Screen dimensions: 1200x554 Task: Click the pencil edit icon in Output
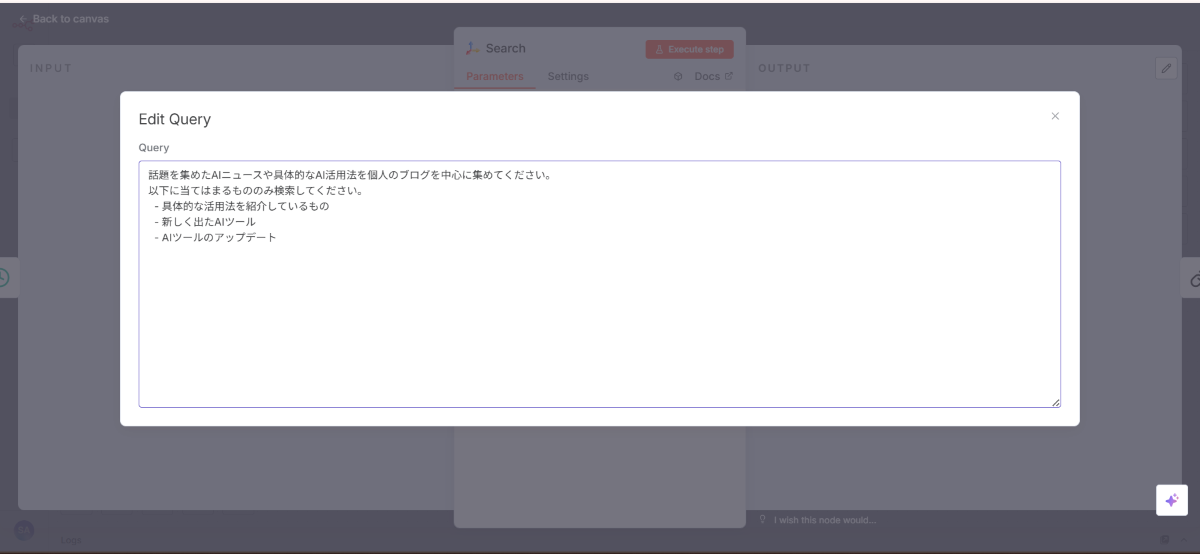click(1165, 68)
